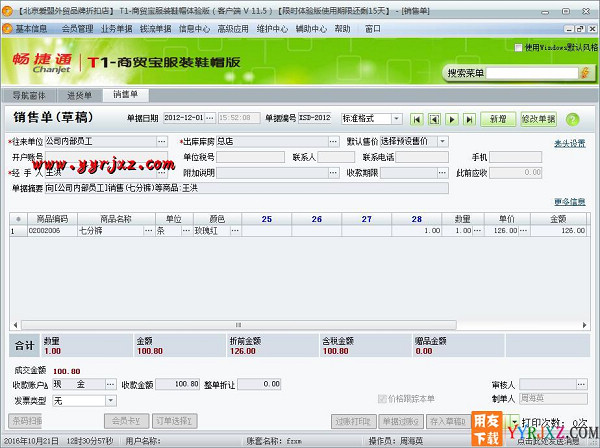600x448 pixels.
Task: Click the 订单选择 button
Action: pyautogui.click(x=174, y=421)
